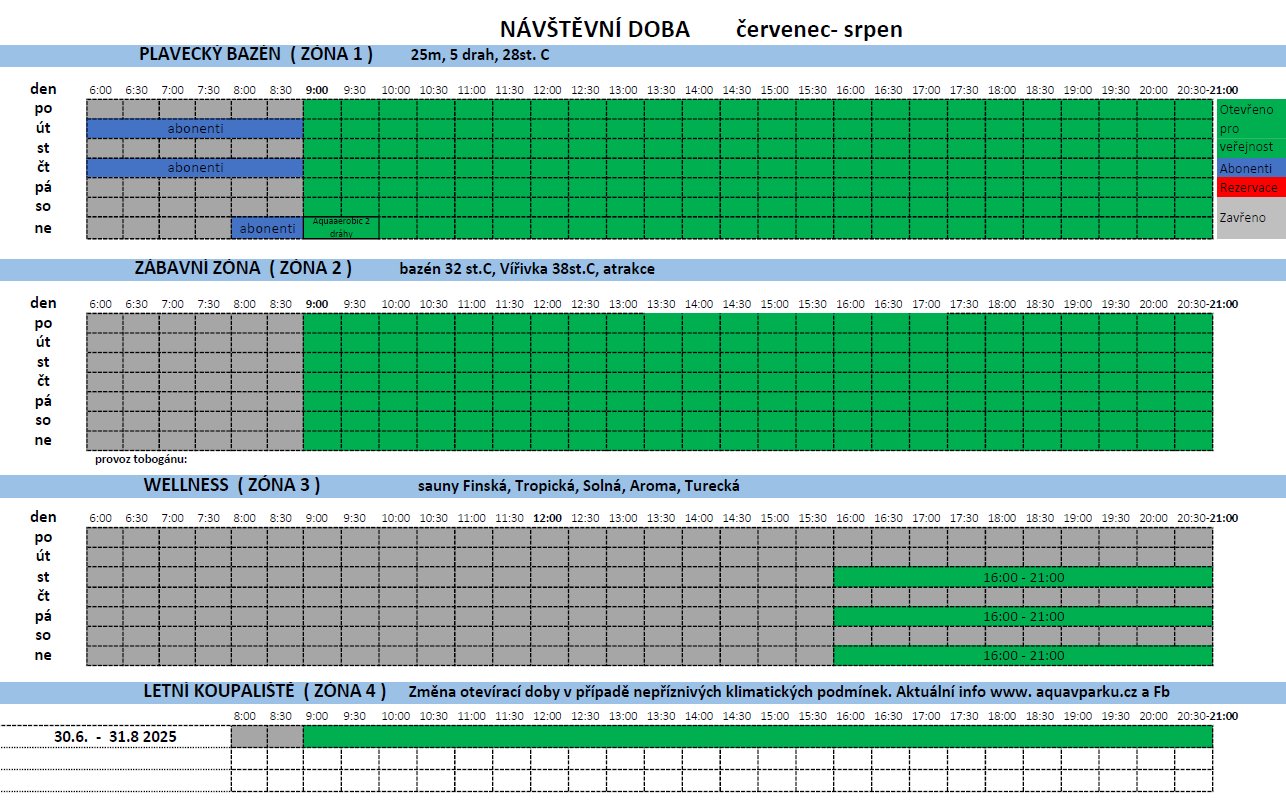This screenshot has height=808, width=1286.
Task: Select the Aquaaerobic 2 dráhy cell
Action: (341, 228)
